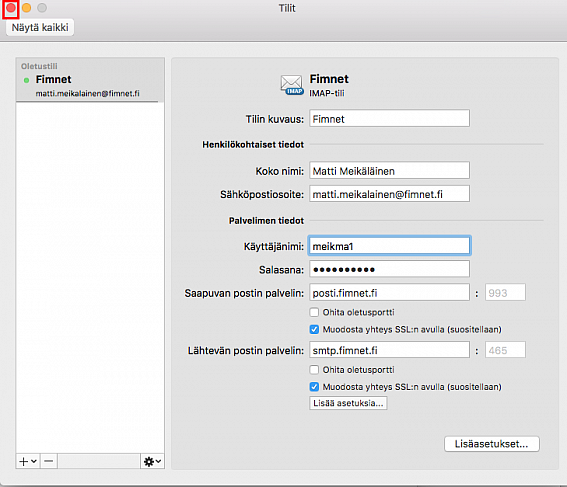This screenshot has height=487, width=567.
Task: Remove the account with the minus button
Action: click(49, 461)
